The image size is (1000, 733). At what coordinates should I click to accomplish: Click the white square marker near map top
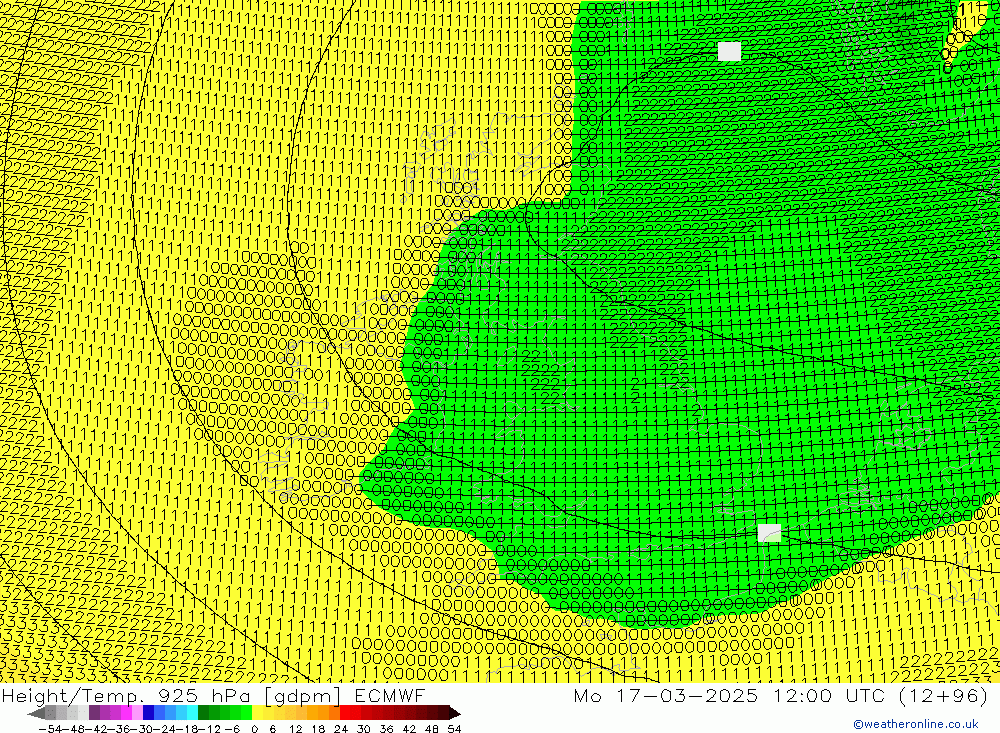click(x=730, y=51)
